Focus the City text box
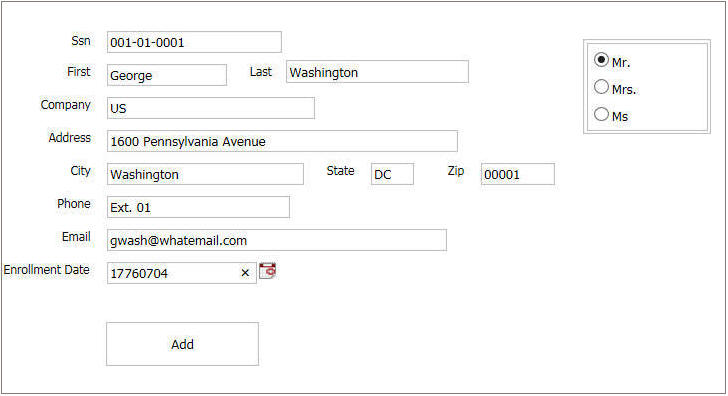The height and width of the screenshot is (396, 728). click(205, 174)
